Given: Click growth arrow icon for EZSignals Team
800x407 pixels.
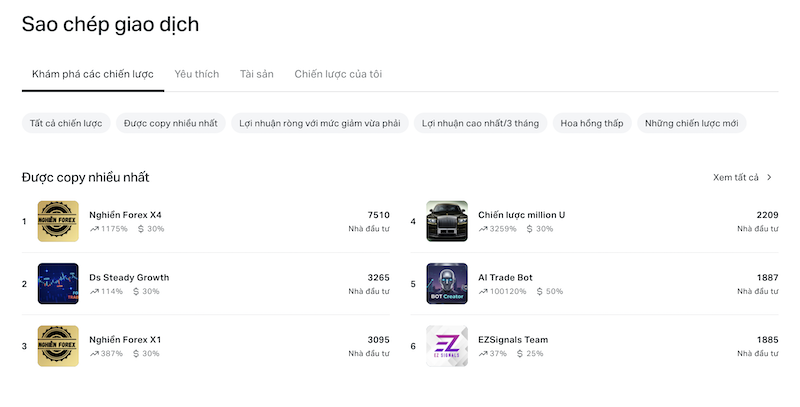Looking at the screenshot, I should point(483,354).
